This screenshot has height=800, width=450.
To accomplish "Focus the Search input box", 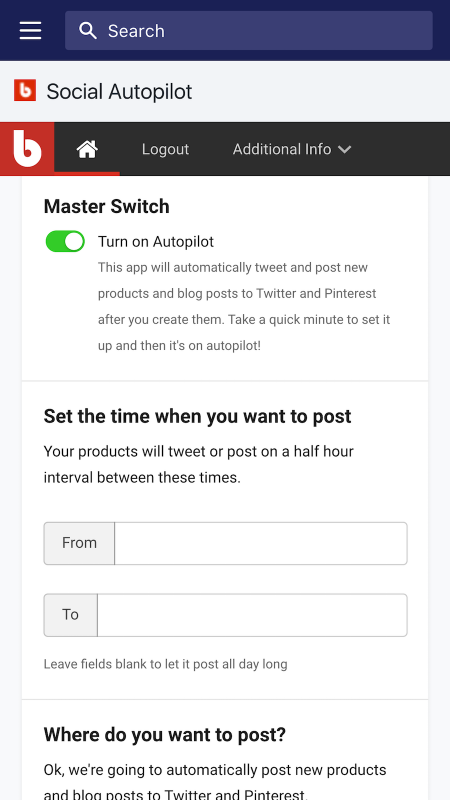I will point(248,31).
